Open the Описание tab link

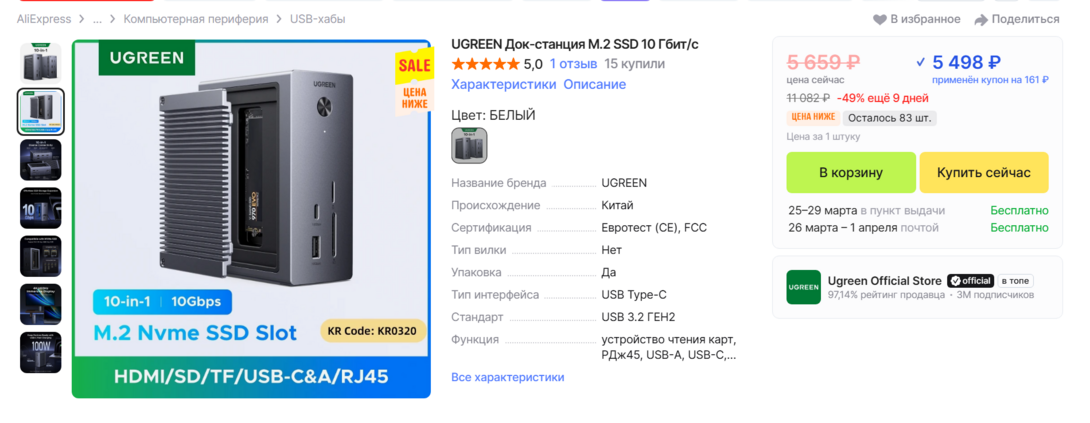594,84
